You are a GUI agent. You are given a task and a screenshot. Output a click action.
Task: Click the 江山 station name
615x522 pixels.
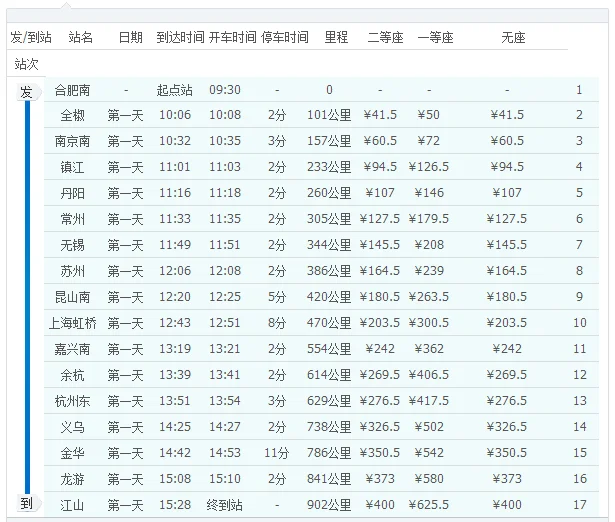coord(72,505)
